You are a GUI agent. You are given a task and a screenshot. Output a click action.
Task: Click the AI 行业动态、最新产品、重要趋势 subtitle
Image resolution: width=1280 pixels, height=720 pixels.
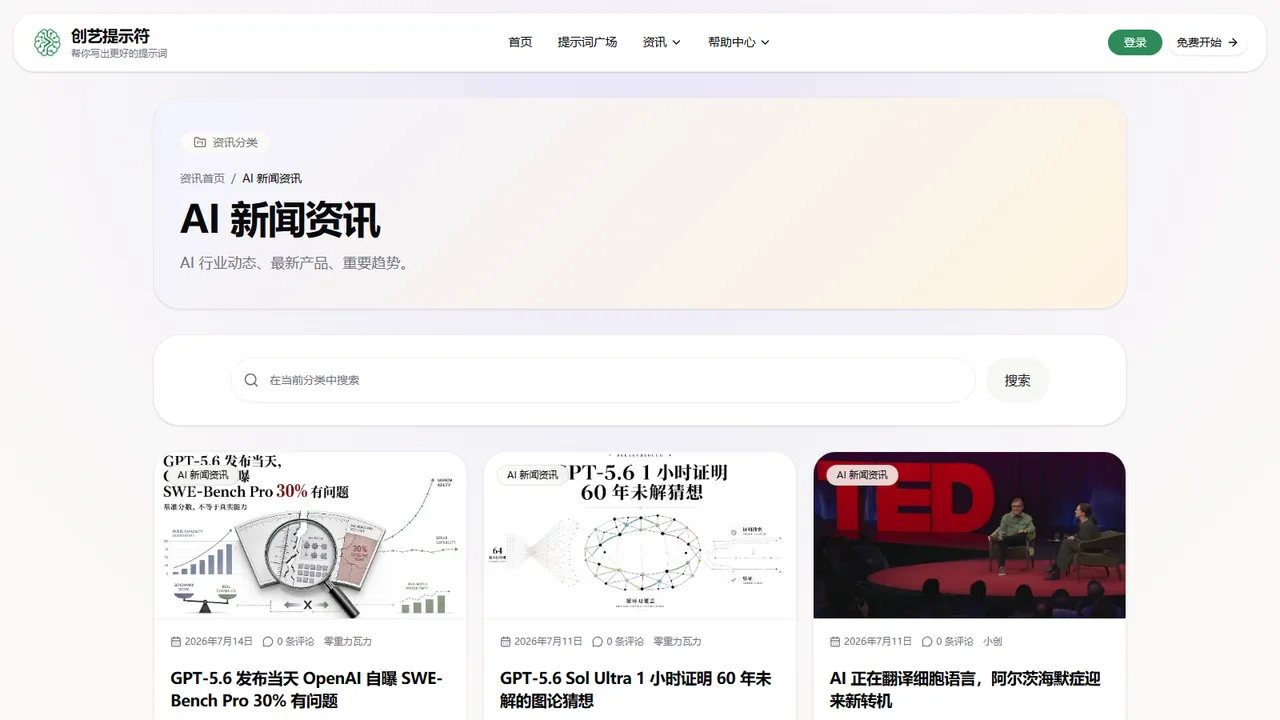click(x=294, y=263)
